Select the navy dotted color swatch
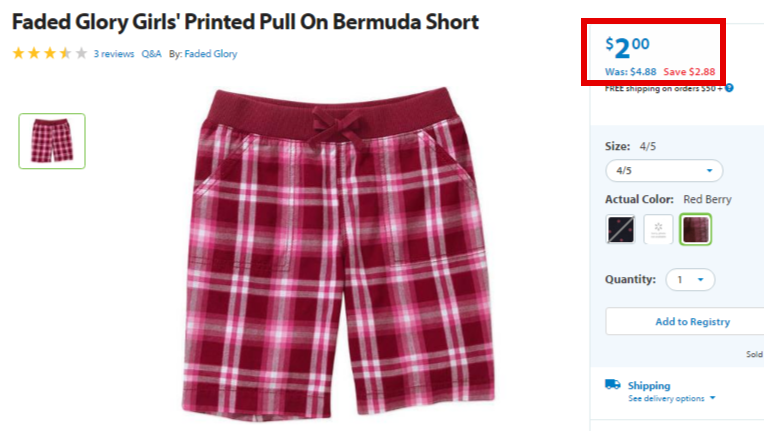764x431 pixels. 620,229
